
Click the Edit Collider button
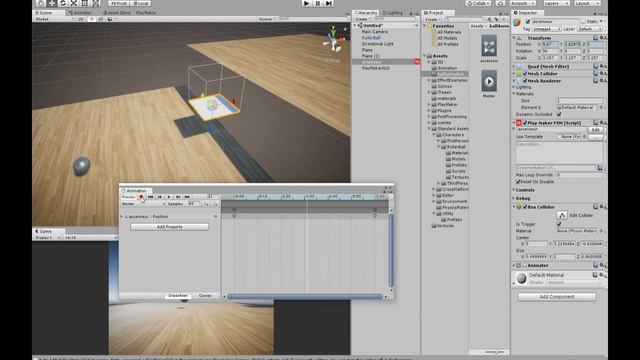click(x=562, y=215)
